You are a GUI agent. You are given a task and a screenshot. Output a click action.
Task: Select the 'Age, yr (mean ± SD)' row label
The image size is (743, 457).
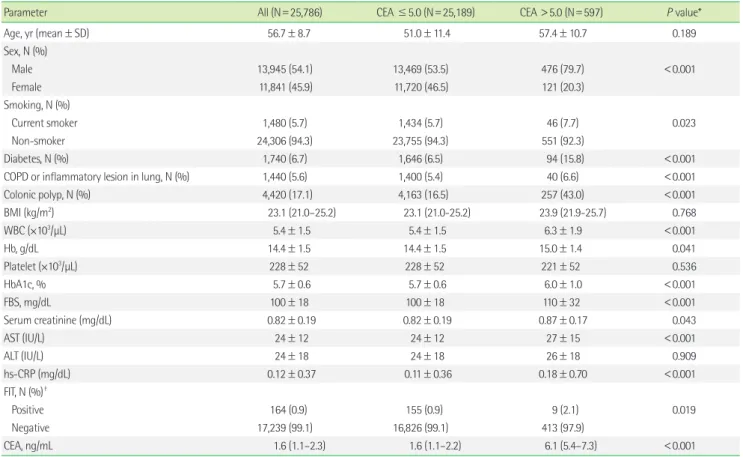coord(46,33)
